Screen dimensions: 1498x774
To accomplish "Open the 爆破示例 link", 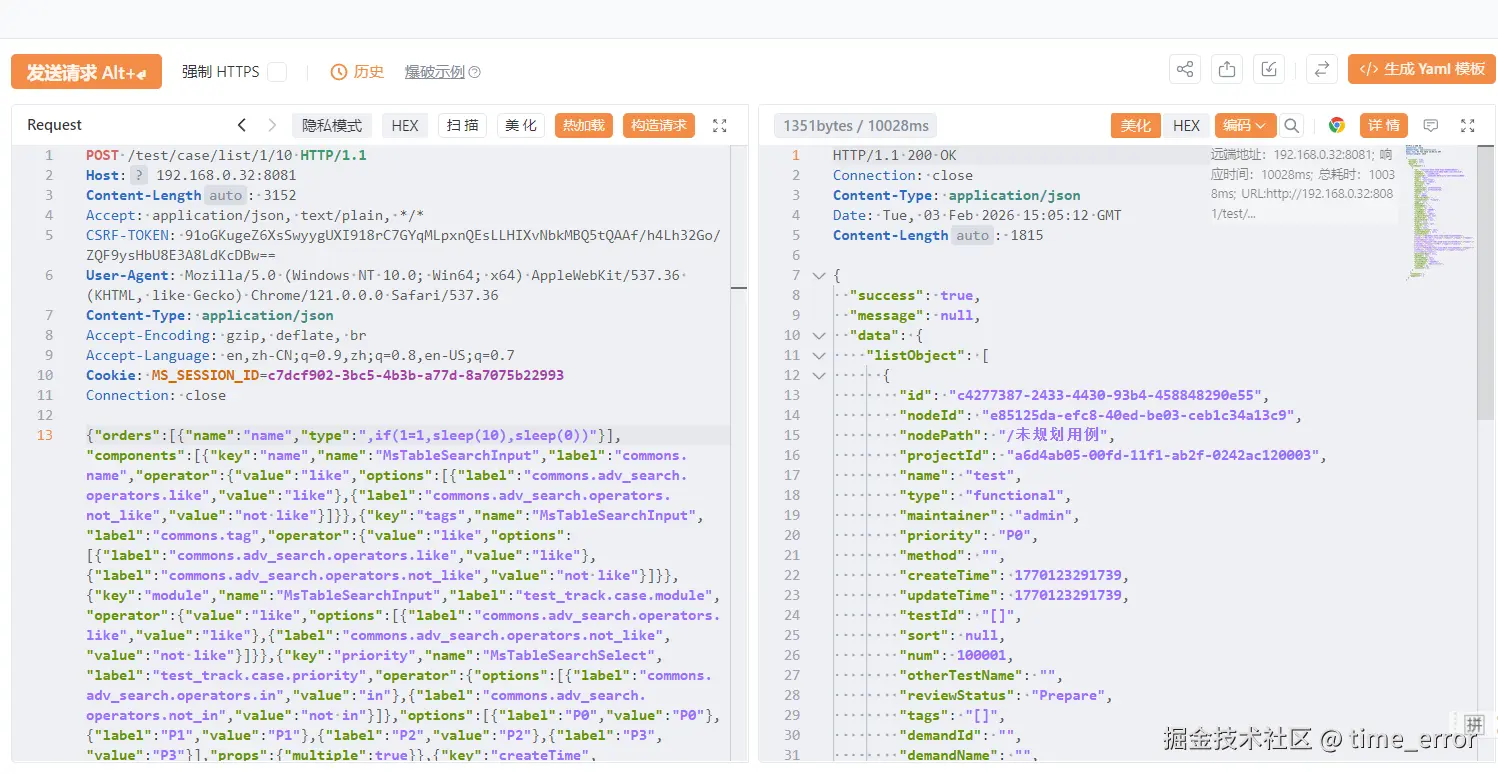I will coord(435,72).
